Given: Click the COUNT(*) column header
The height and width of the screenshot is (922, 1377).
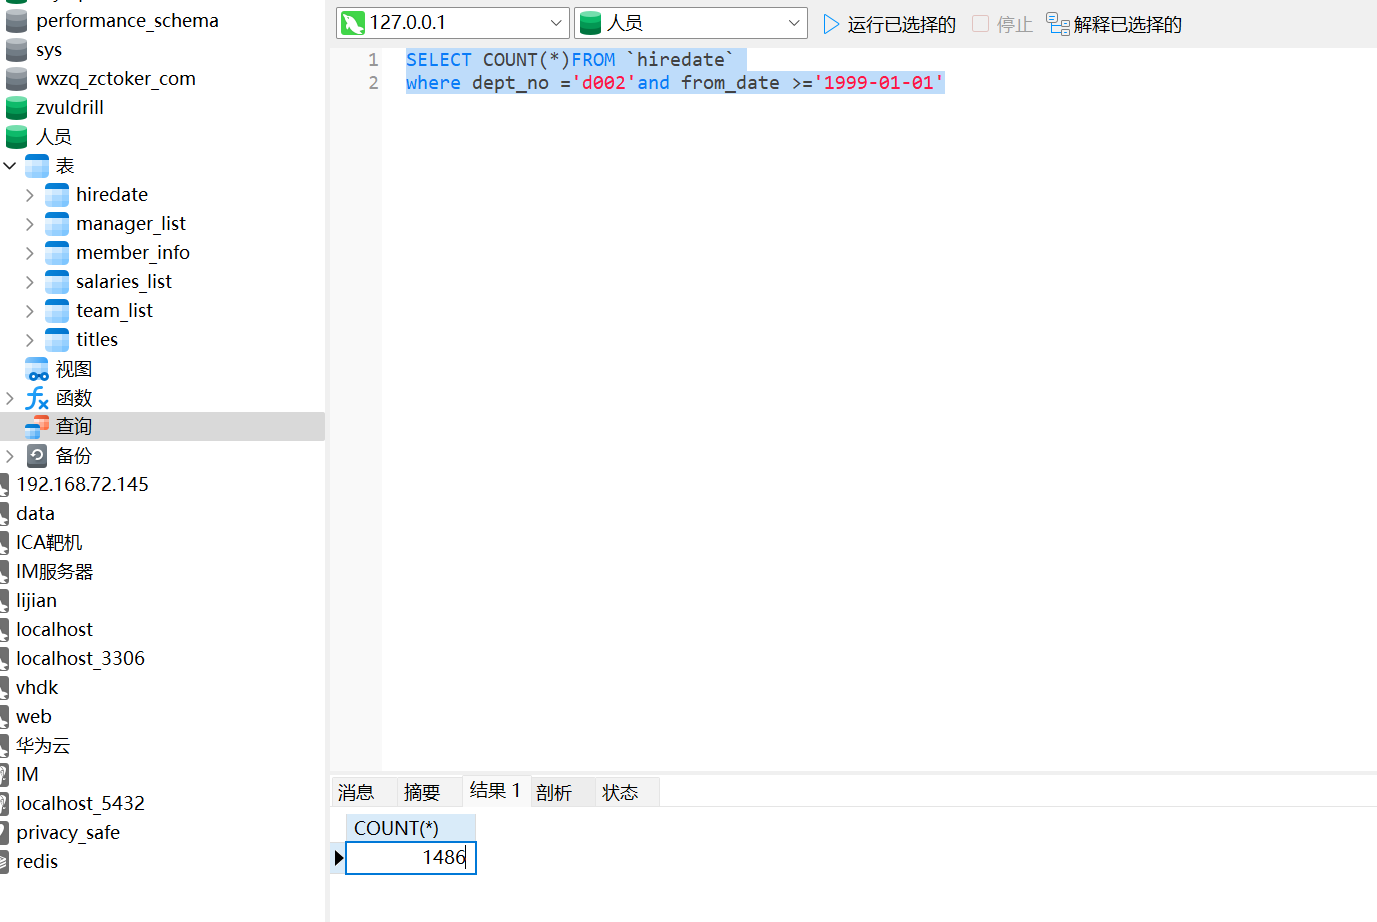Looking at the screenshot, I should [x=411, y=828].
